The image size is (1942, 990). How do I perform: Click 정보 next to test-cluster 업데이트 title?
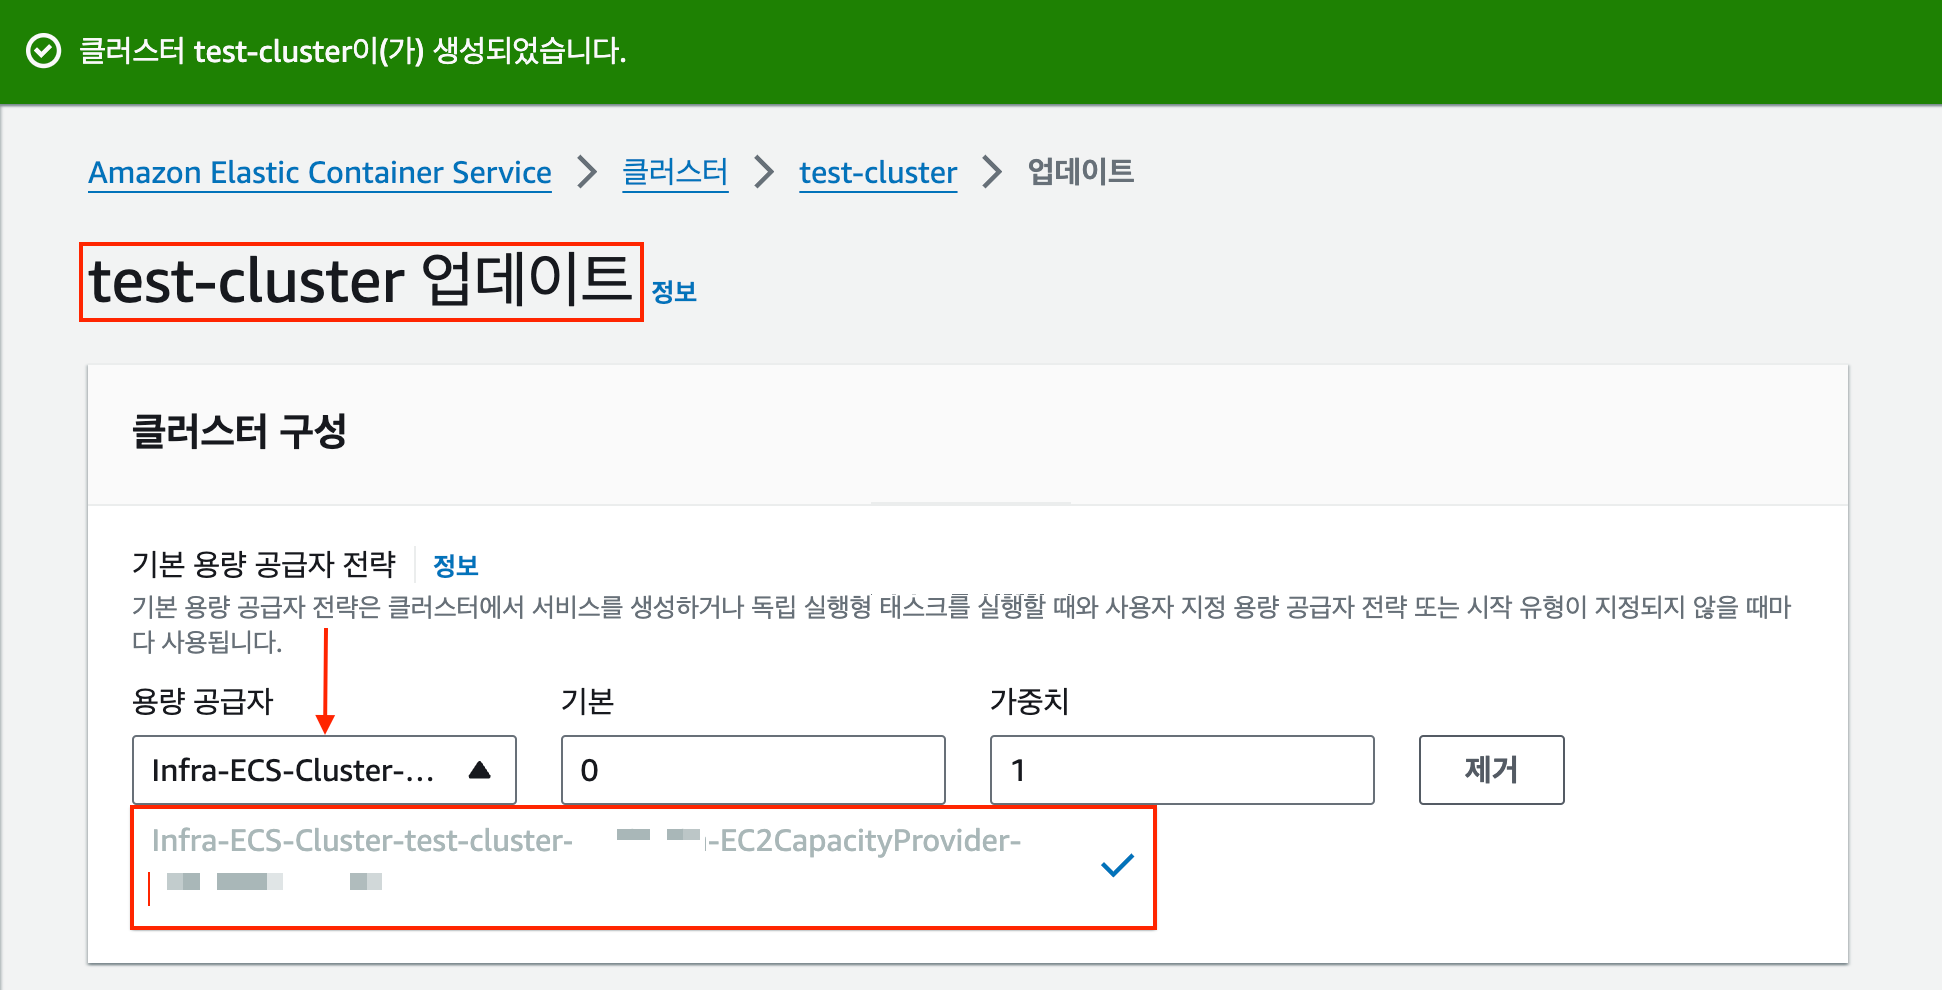(x=672, y=290)
